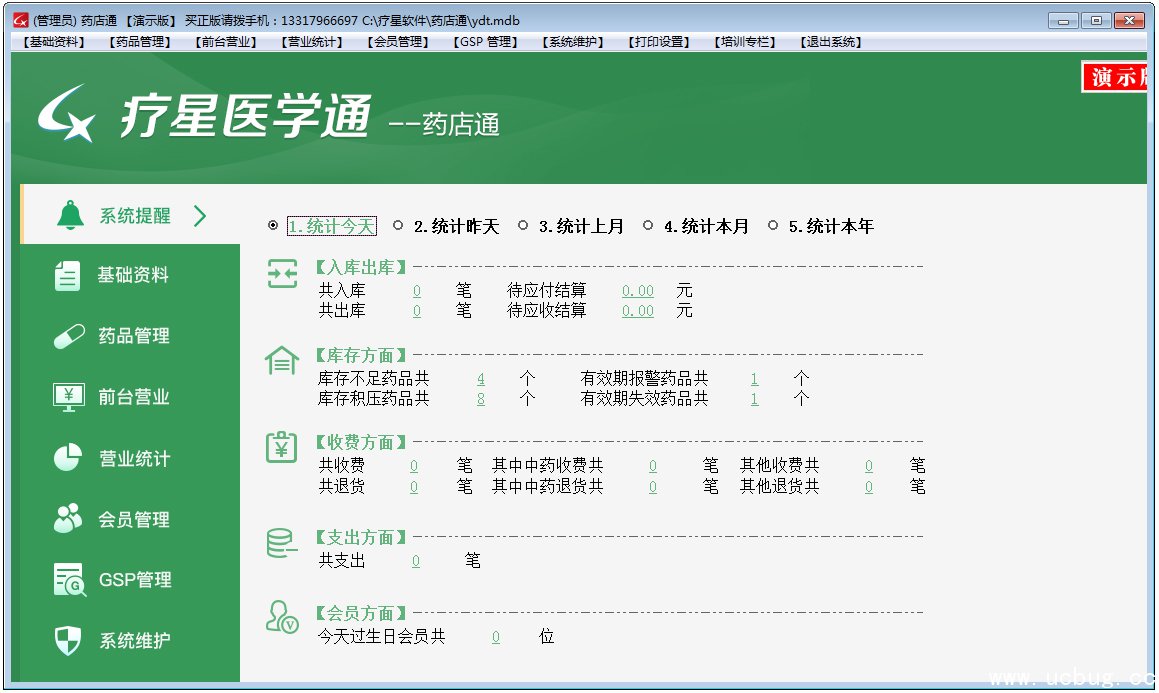
Task: Select the pill icon for 药品管理
Action: 69,337
